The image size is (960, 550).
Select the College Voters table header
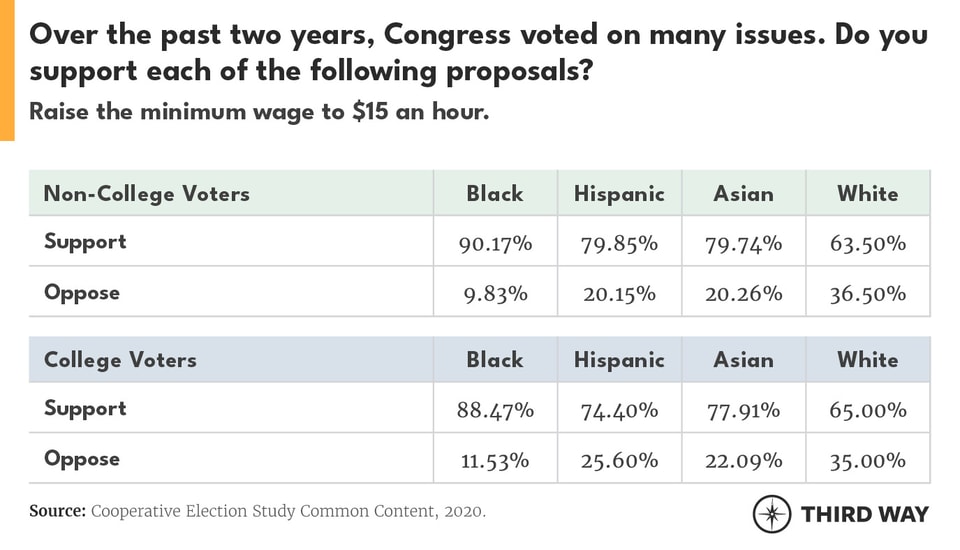120,359
